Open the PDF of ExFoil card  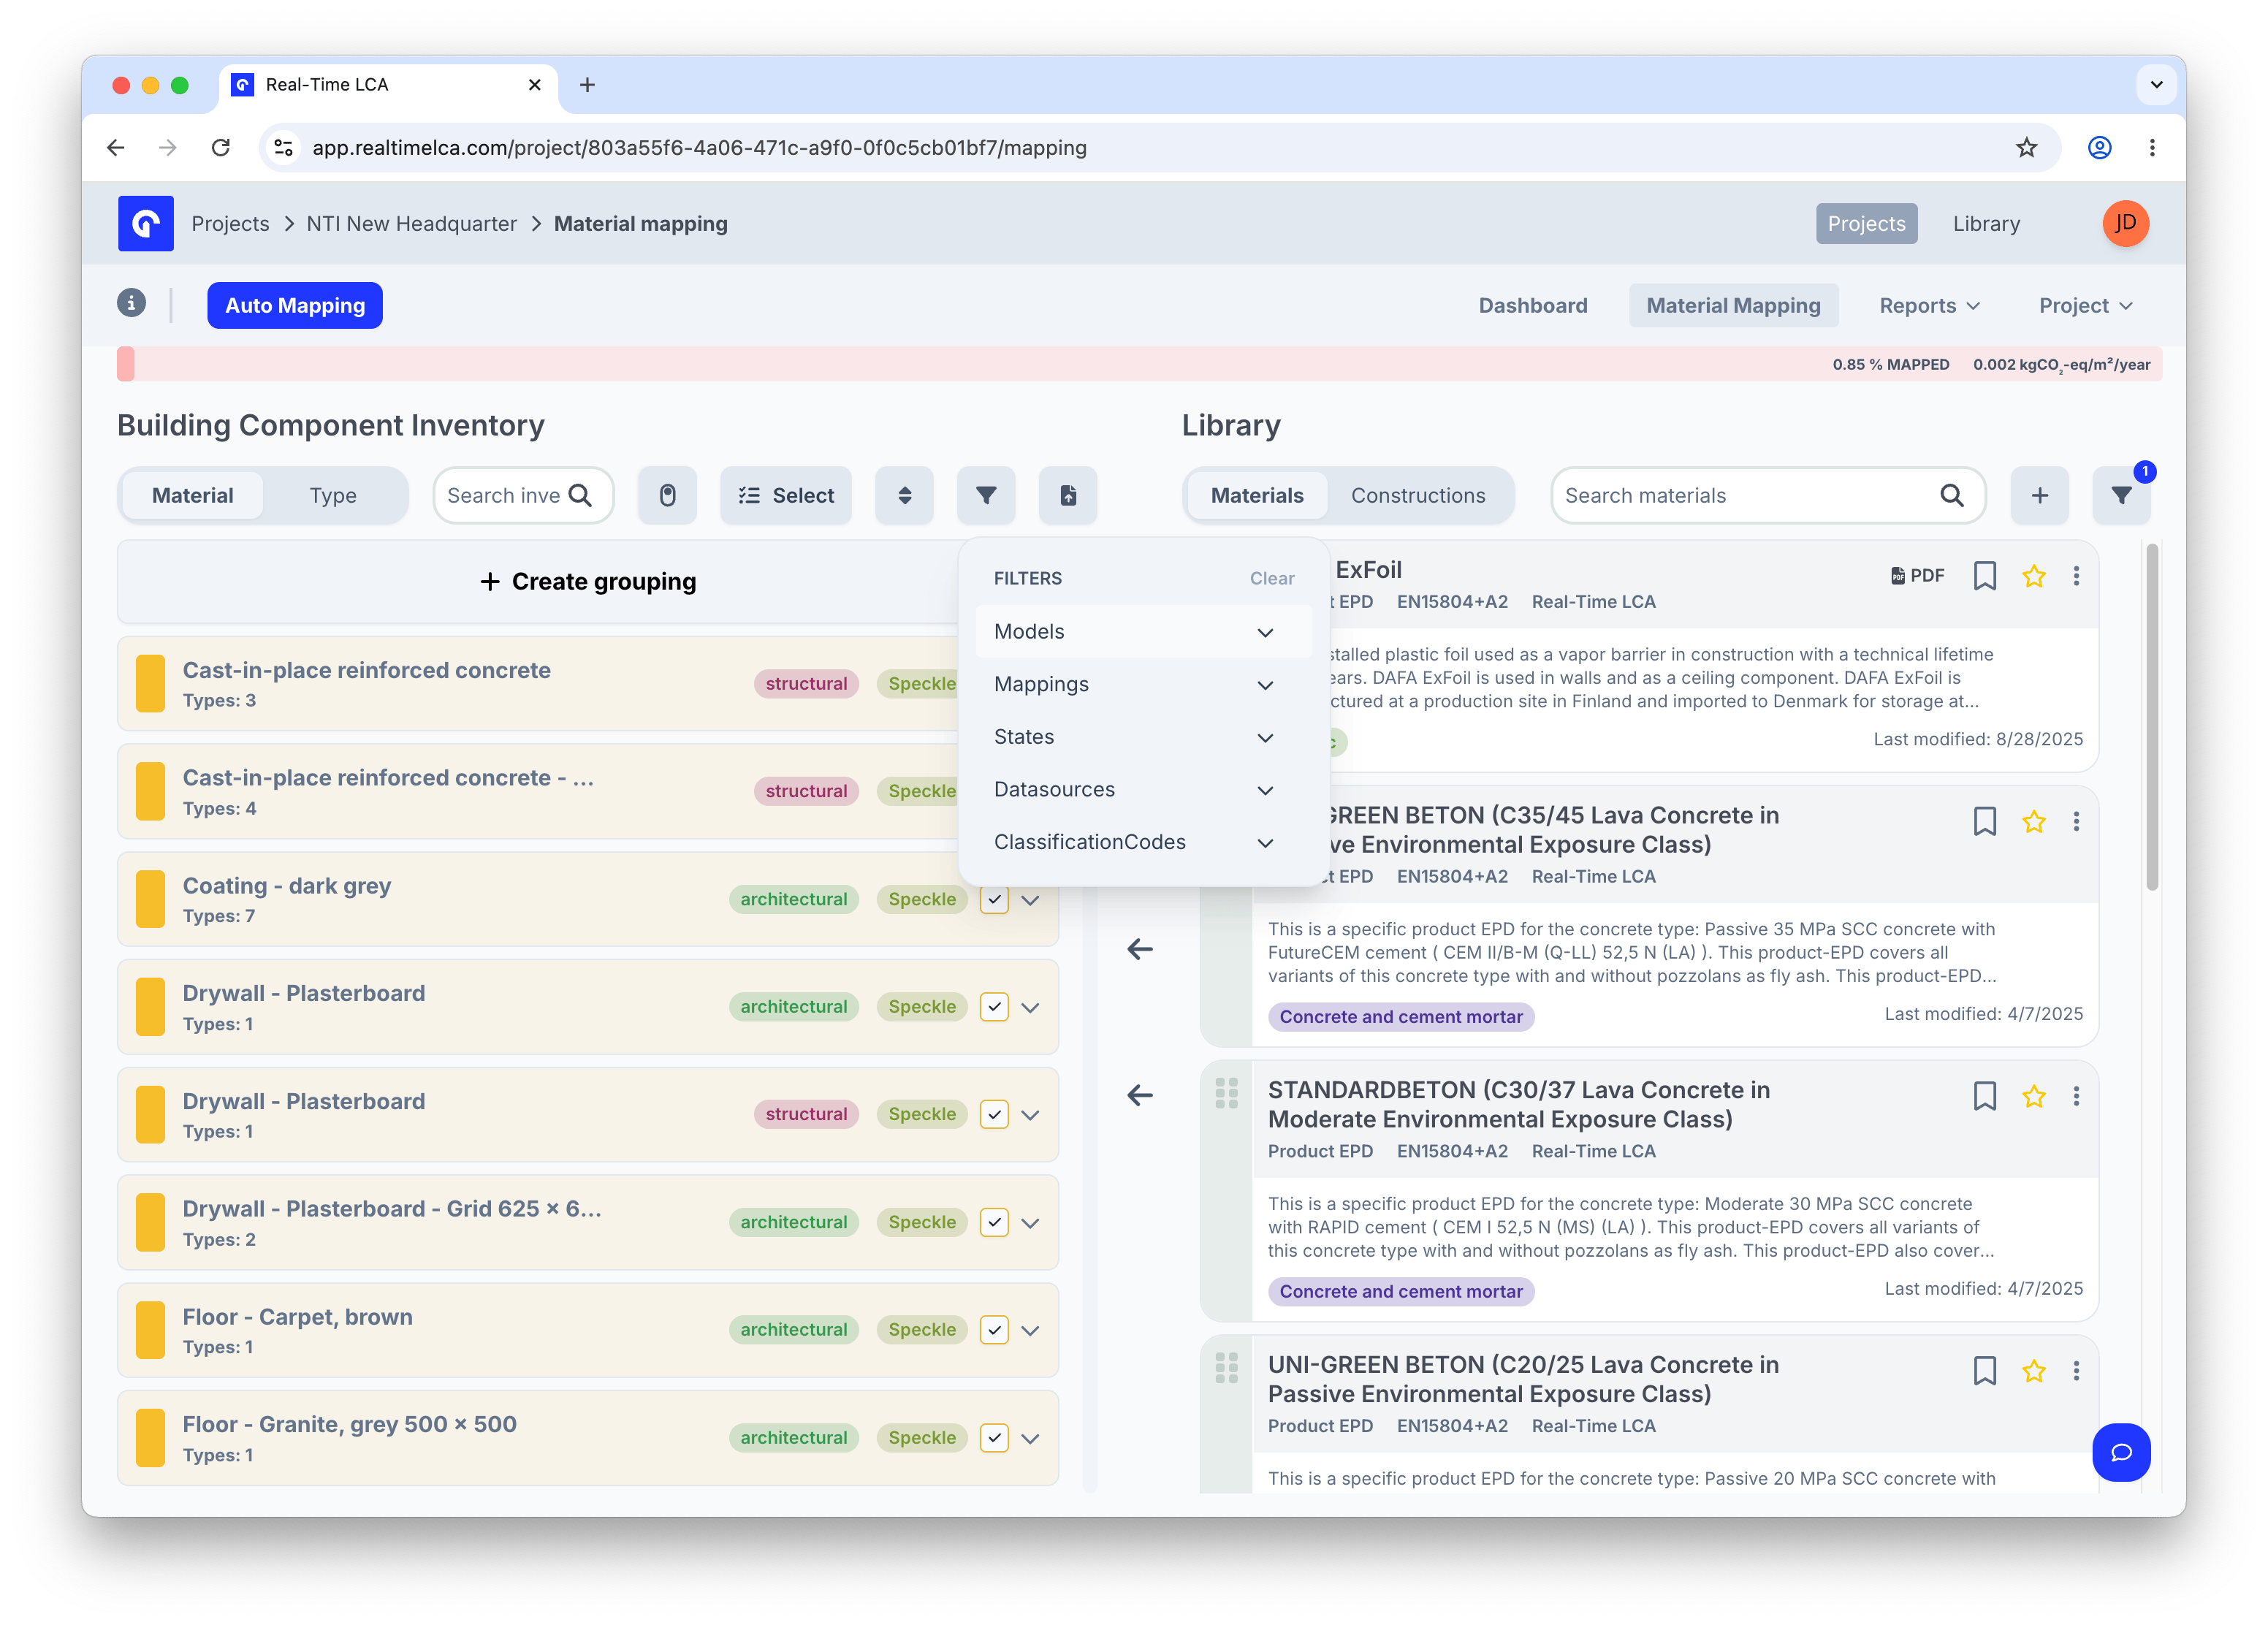tap(1918, 576)
